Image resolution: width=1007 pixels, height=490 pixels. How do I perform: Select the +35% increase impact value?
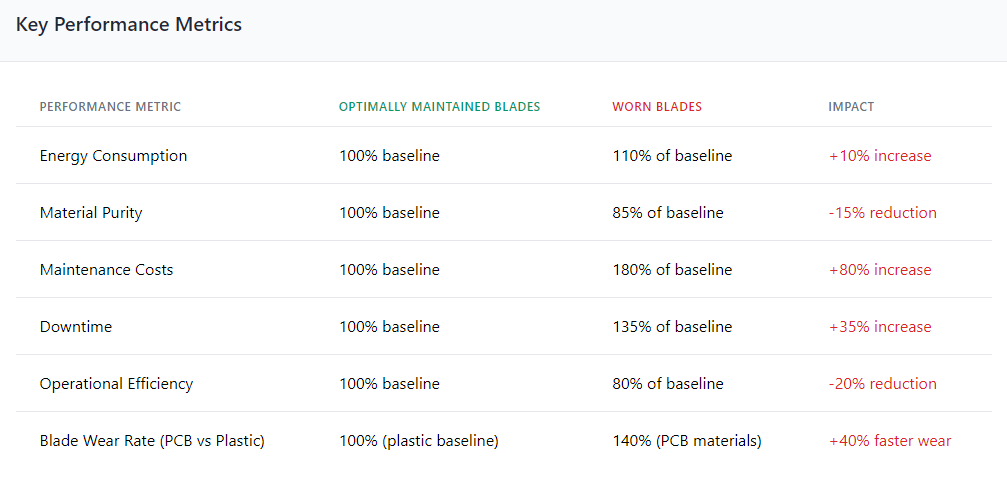click(879, 327)
